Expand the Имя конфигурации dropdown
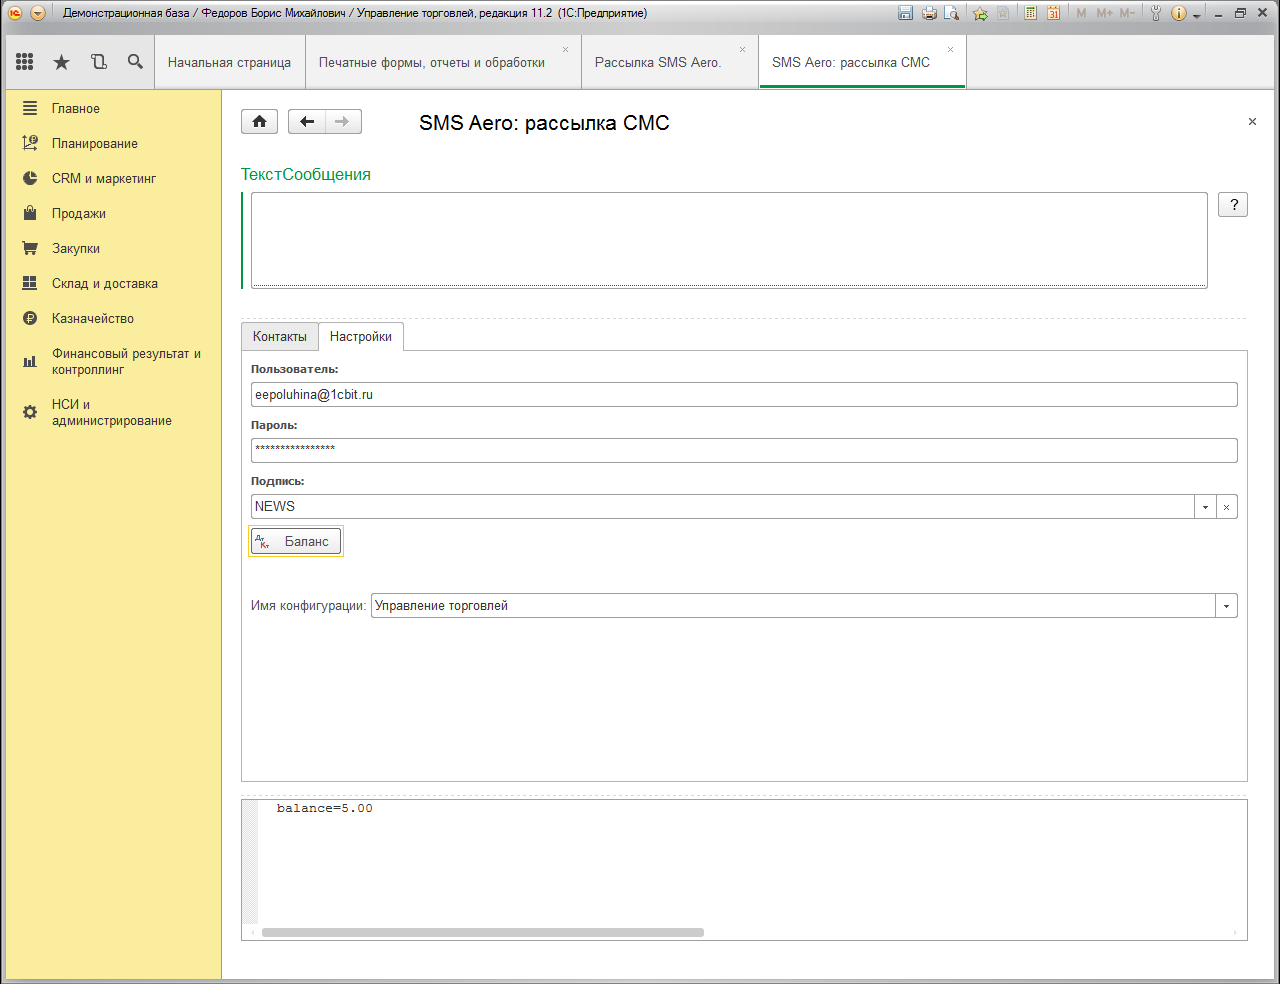 [x=1227, y=606]
